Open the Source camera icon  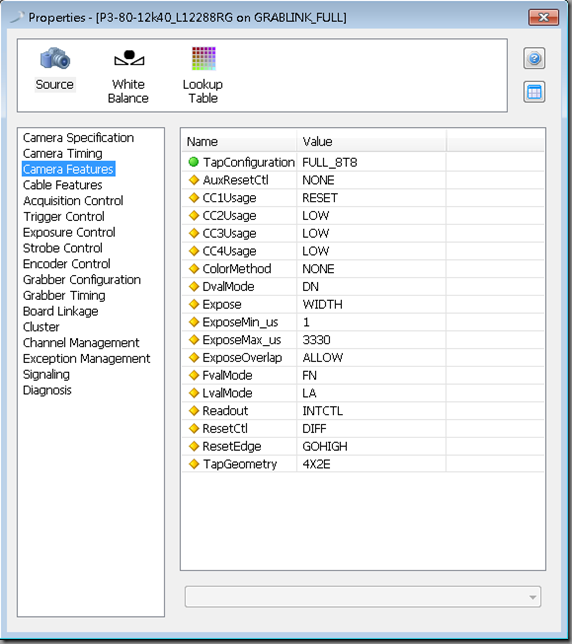click(55, 58)
